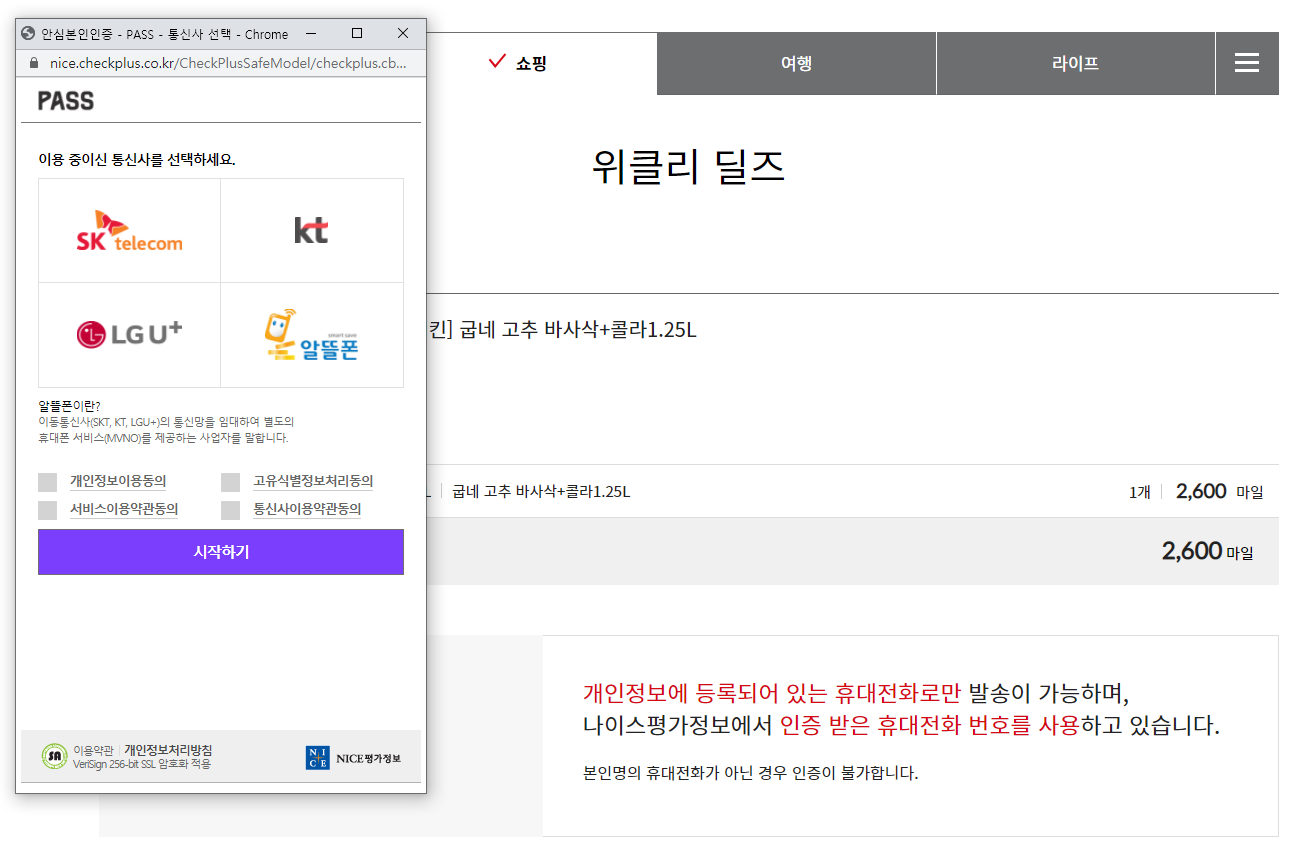Open the 개인정보이용동의 terms link

[x=118, y=481]
